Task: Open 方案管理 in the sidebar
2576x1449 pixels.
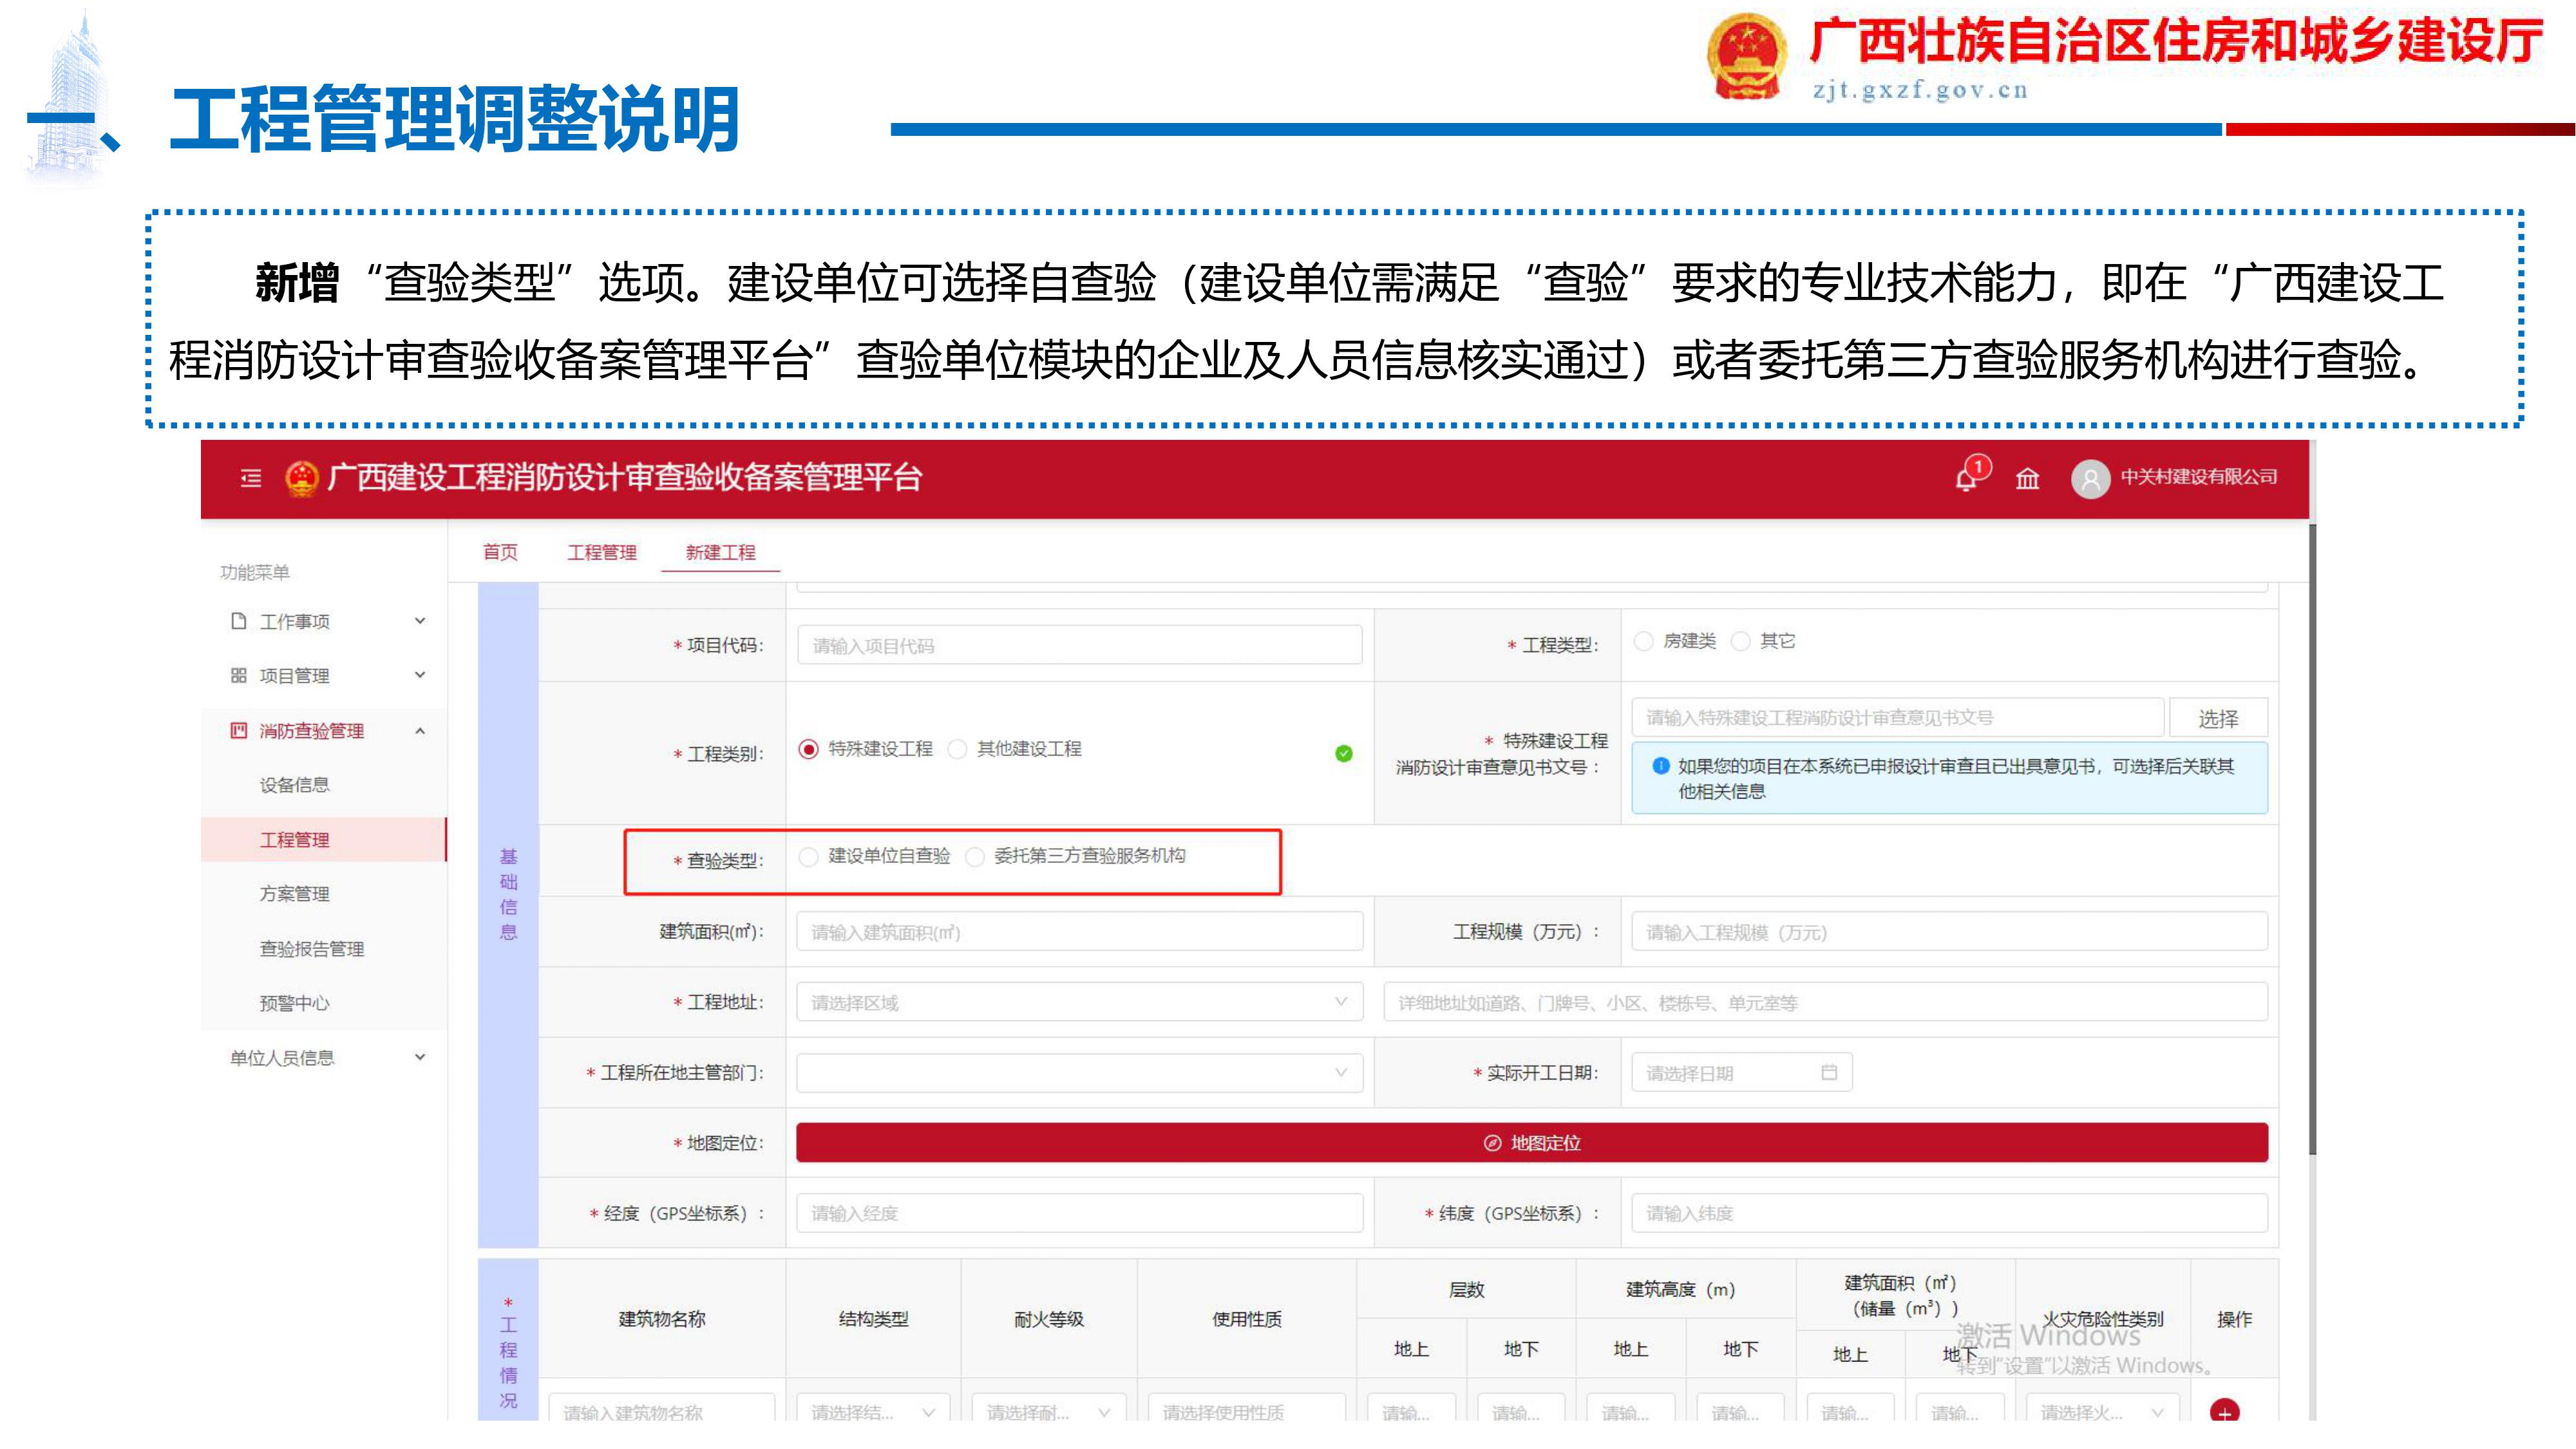Action: (294, 894)
